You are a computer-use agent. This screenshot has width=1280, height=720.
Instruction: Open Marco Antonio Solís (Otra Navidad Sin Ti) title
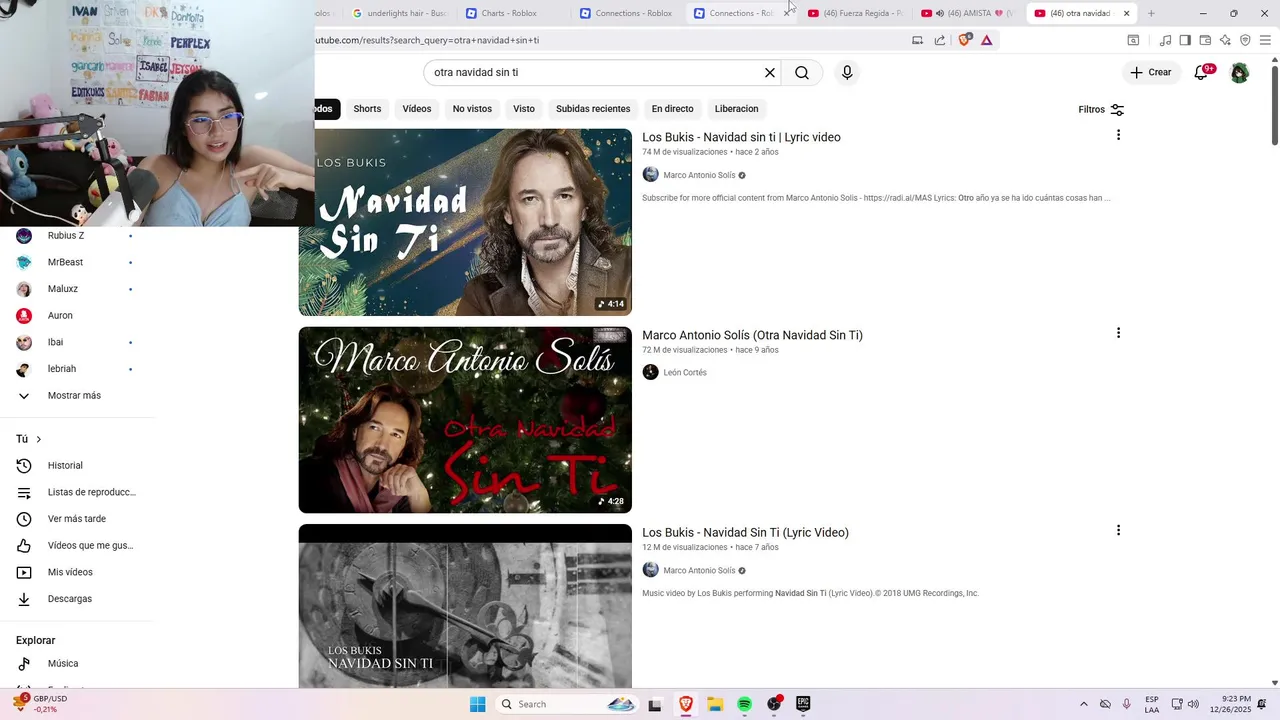752,335
